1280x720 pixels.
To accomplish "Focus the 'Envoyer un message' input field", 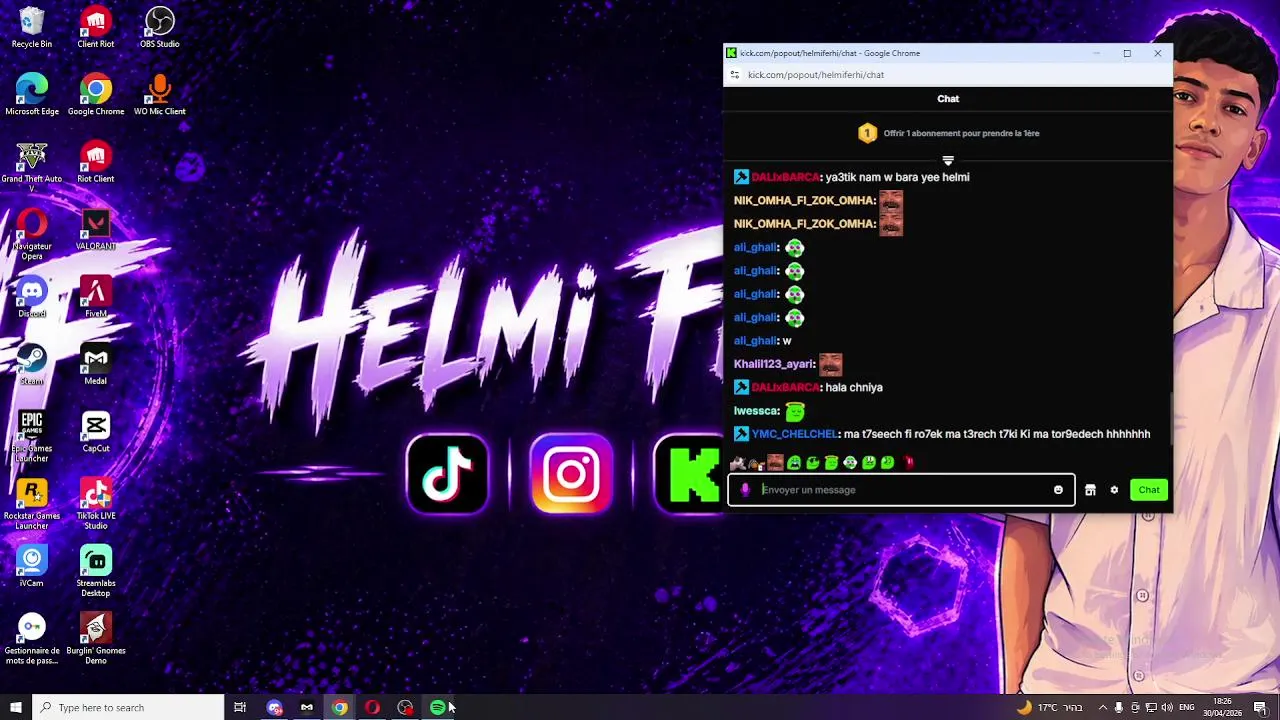I will tap(901, 490).
